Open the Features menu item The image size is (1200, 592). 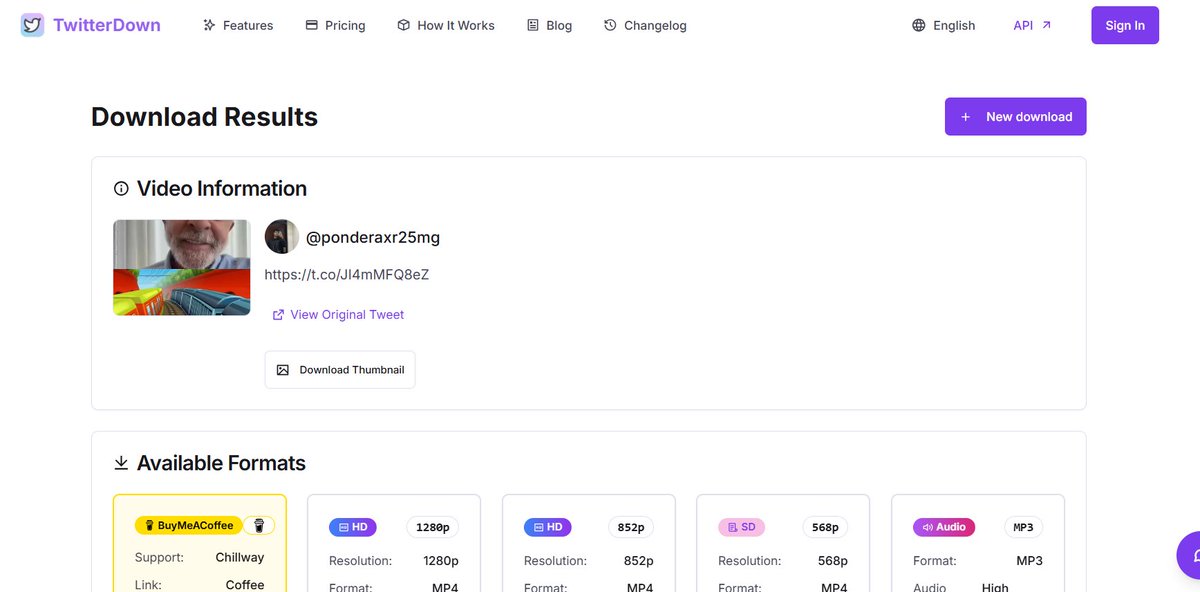point(238,25)
